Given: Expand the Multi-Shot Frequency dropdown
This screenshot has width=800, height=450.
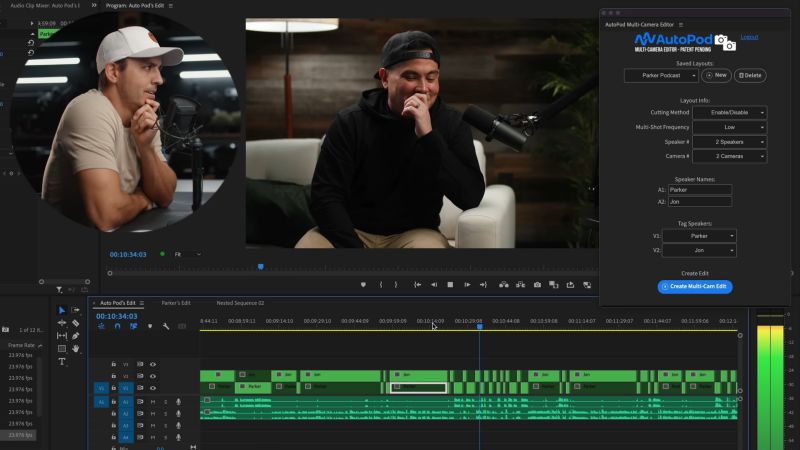Looking at the screenshot, I should (729, 128).
